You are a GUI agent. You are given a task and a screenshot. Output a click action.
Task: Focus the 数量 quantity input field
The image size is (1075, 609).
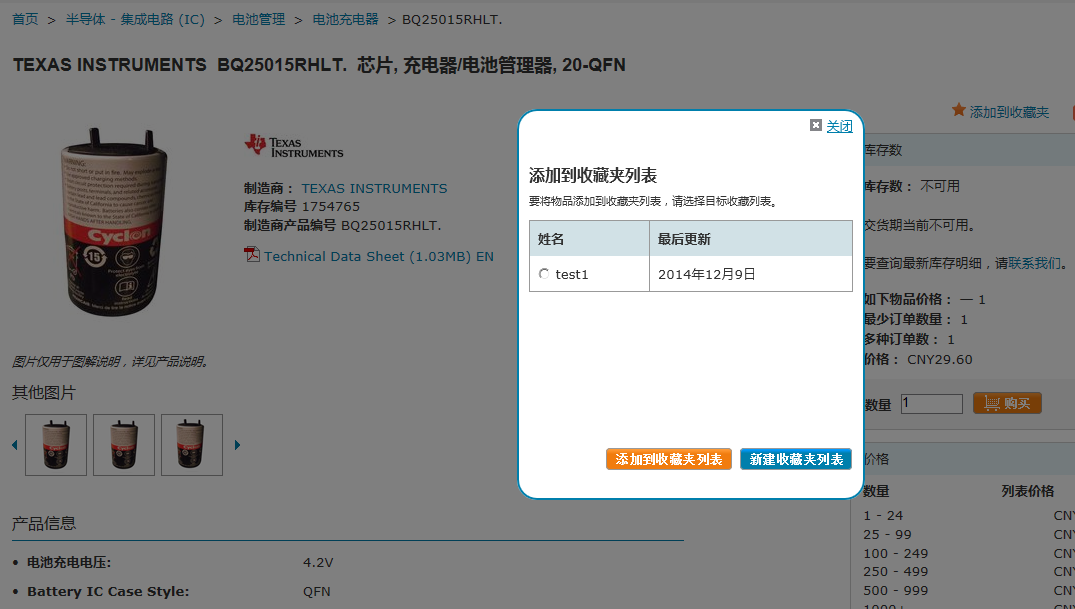tap(932, 403)
